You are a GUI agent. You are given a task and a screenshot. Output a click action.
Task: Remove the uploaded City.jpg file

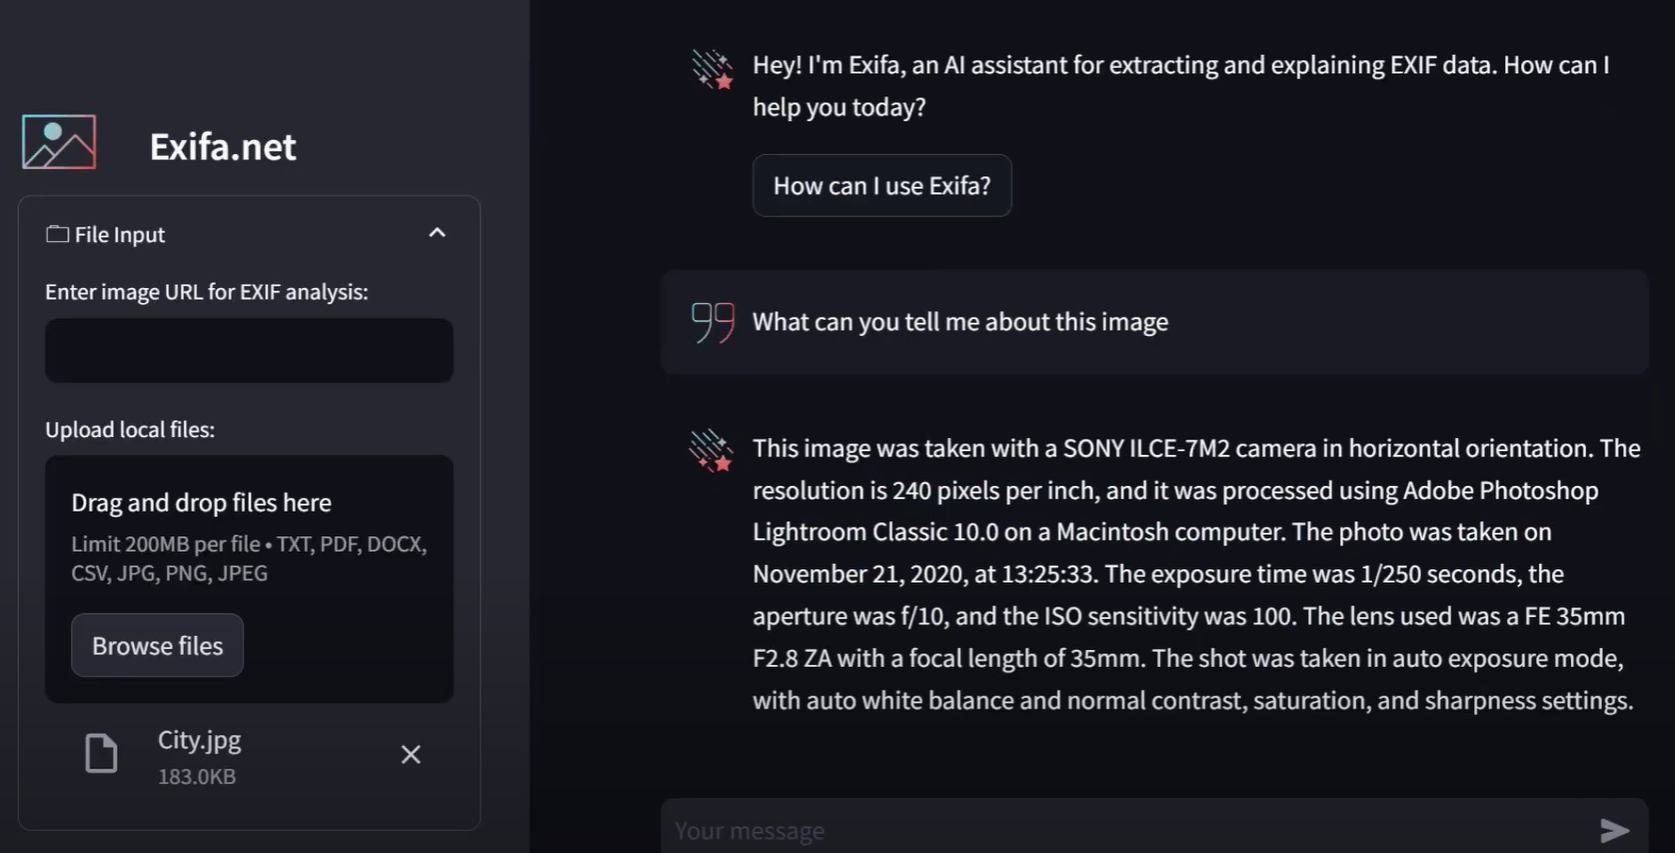coord(410,754)
